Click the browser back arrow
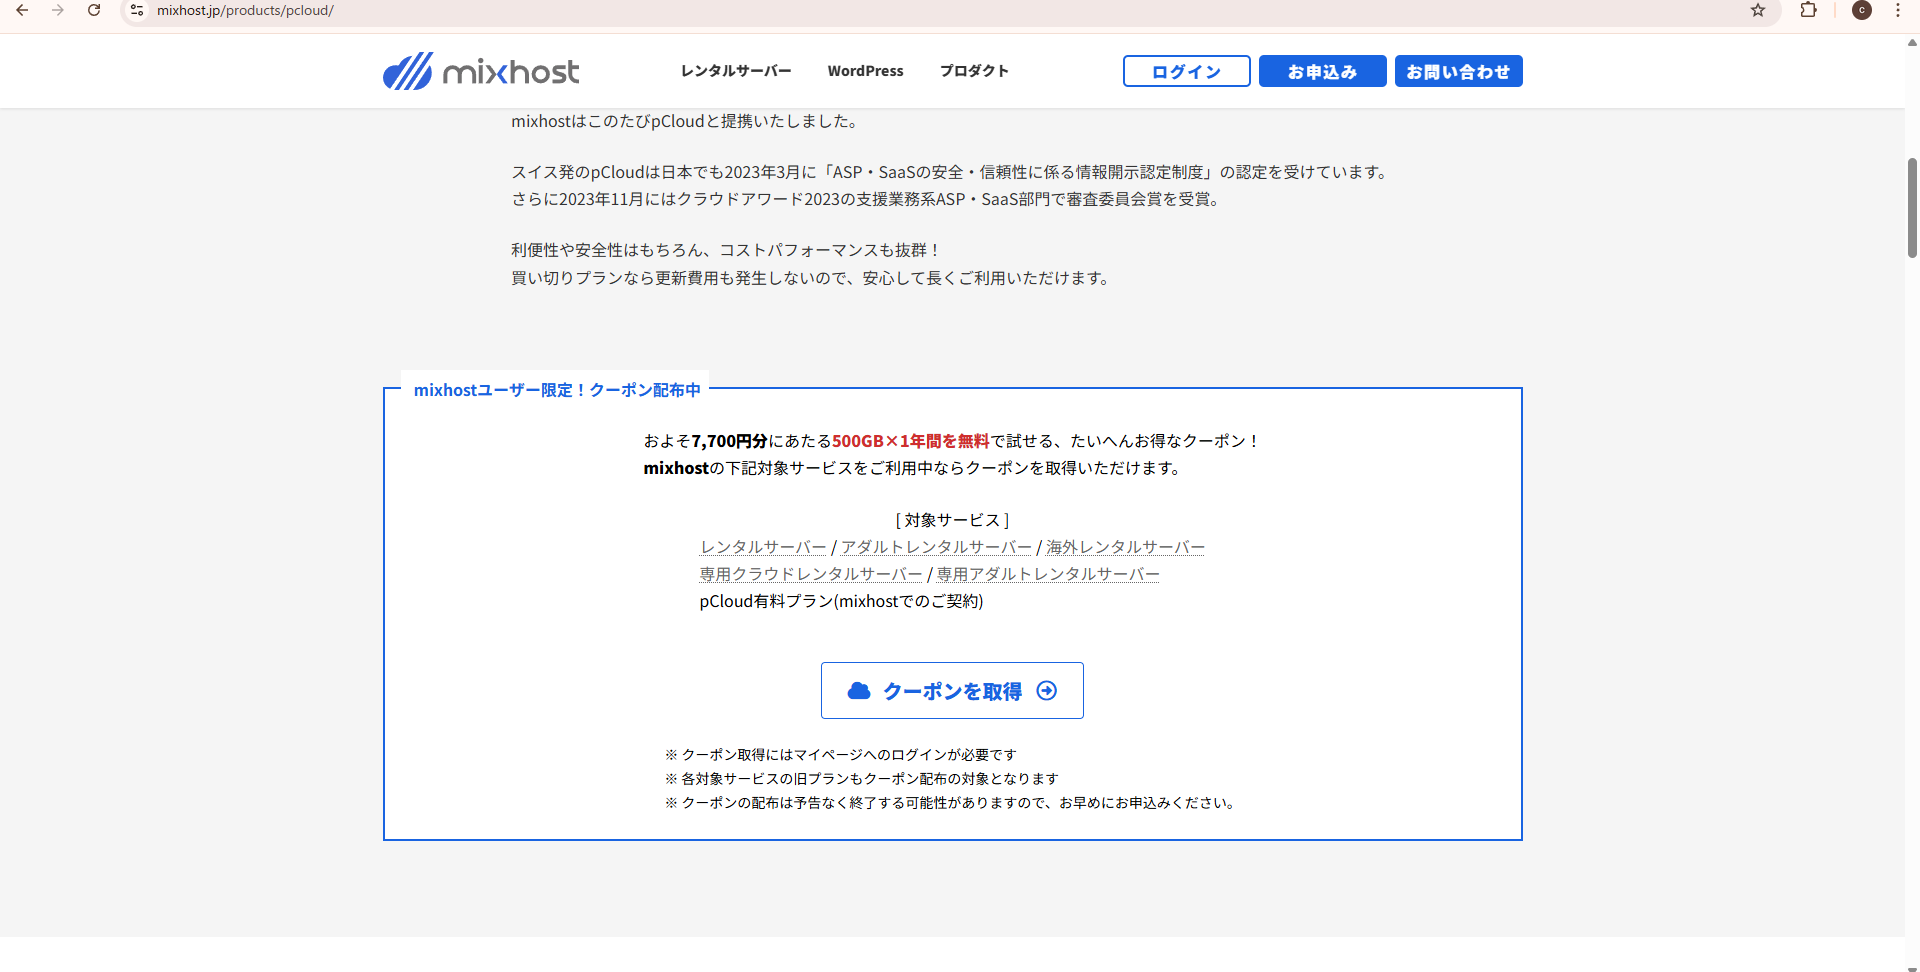Viewport: 1920px width, 972px height. (x=22, y=10)
